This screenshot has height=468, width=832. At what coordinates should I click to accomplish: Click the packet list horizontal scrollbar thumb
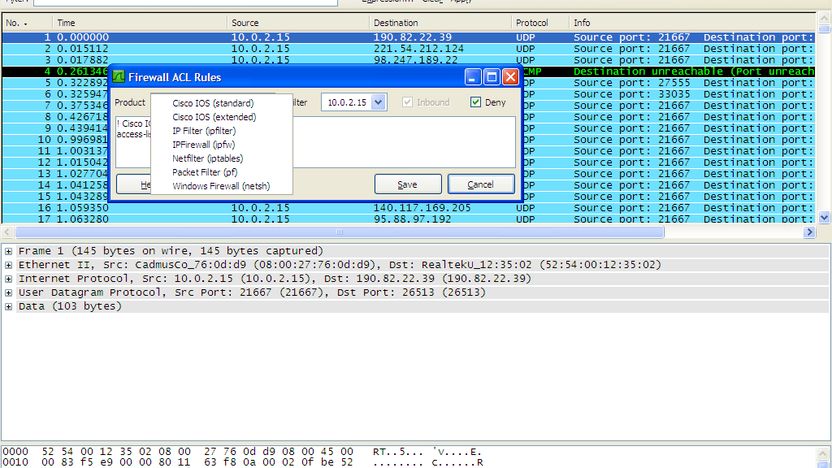[x=340, y=232]
